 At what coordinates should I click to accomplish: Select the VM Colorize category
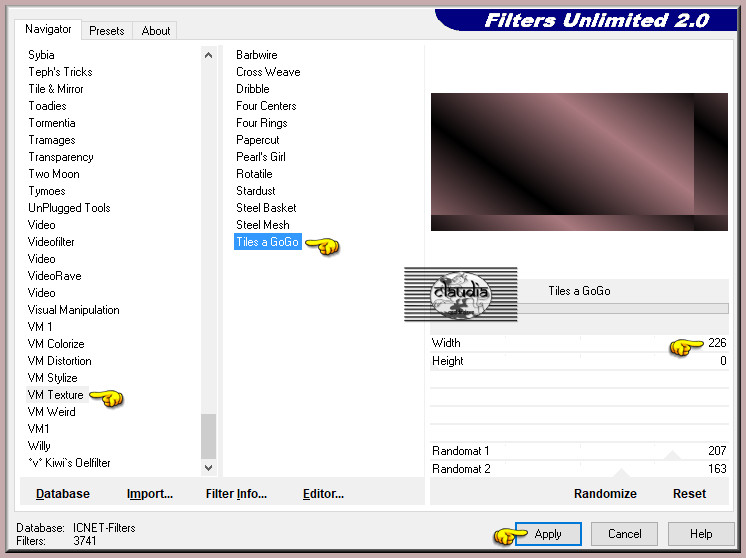point(56,343)
